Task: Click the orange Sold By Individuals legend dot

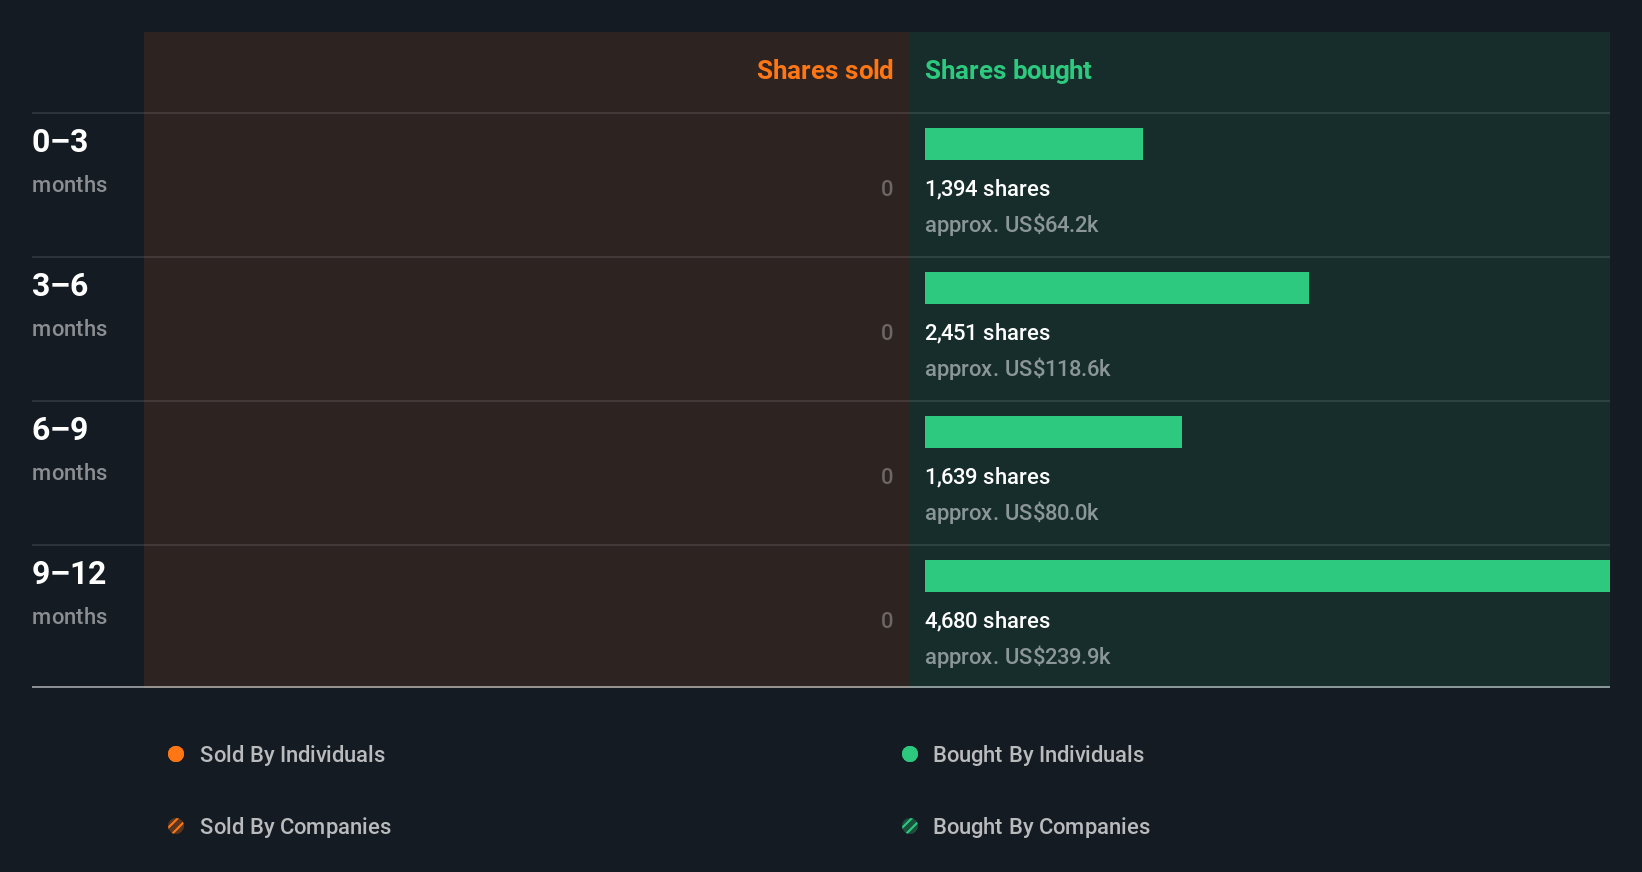Action: pyautogui.click(x=176, y=754)
